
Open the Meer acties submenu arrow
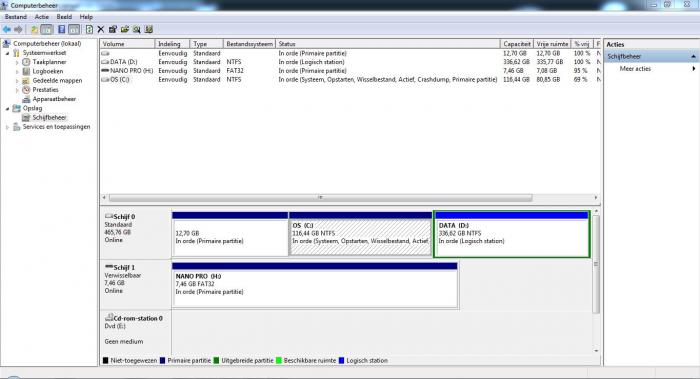pyautogui.click(x=694, y=69)
